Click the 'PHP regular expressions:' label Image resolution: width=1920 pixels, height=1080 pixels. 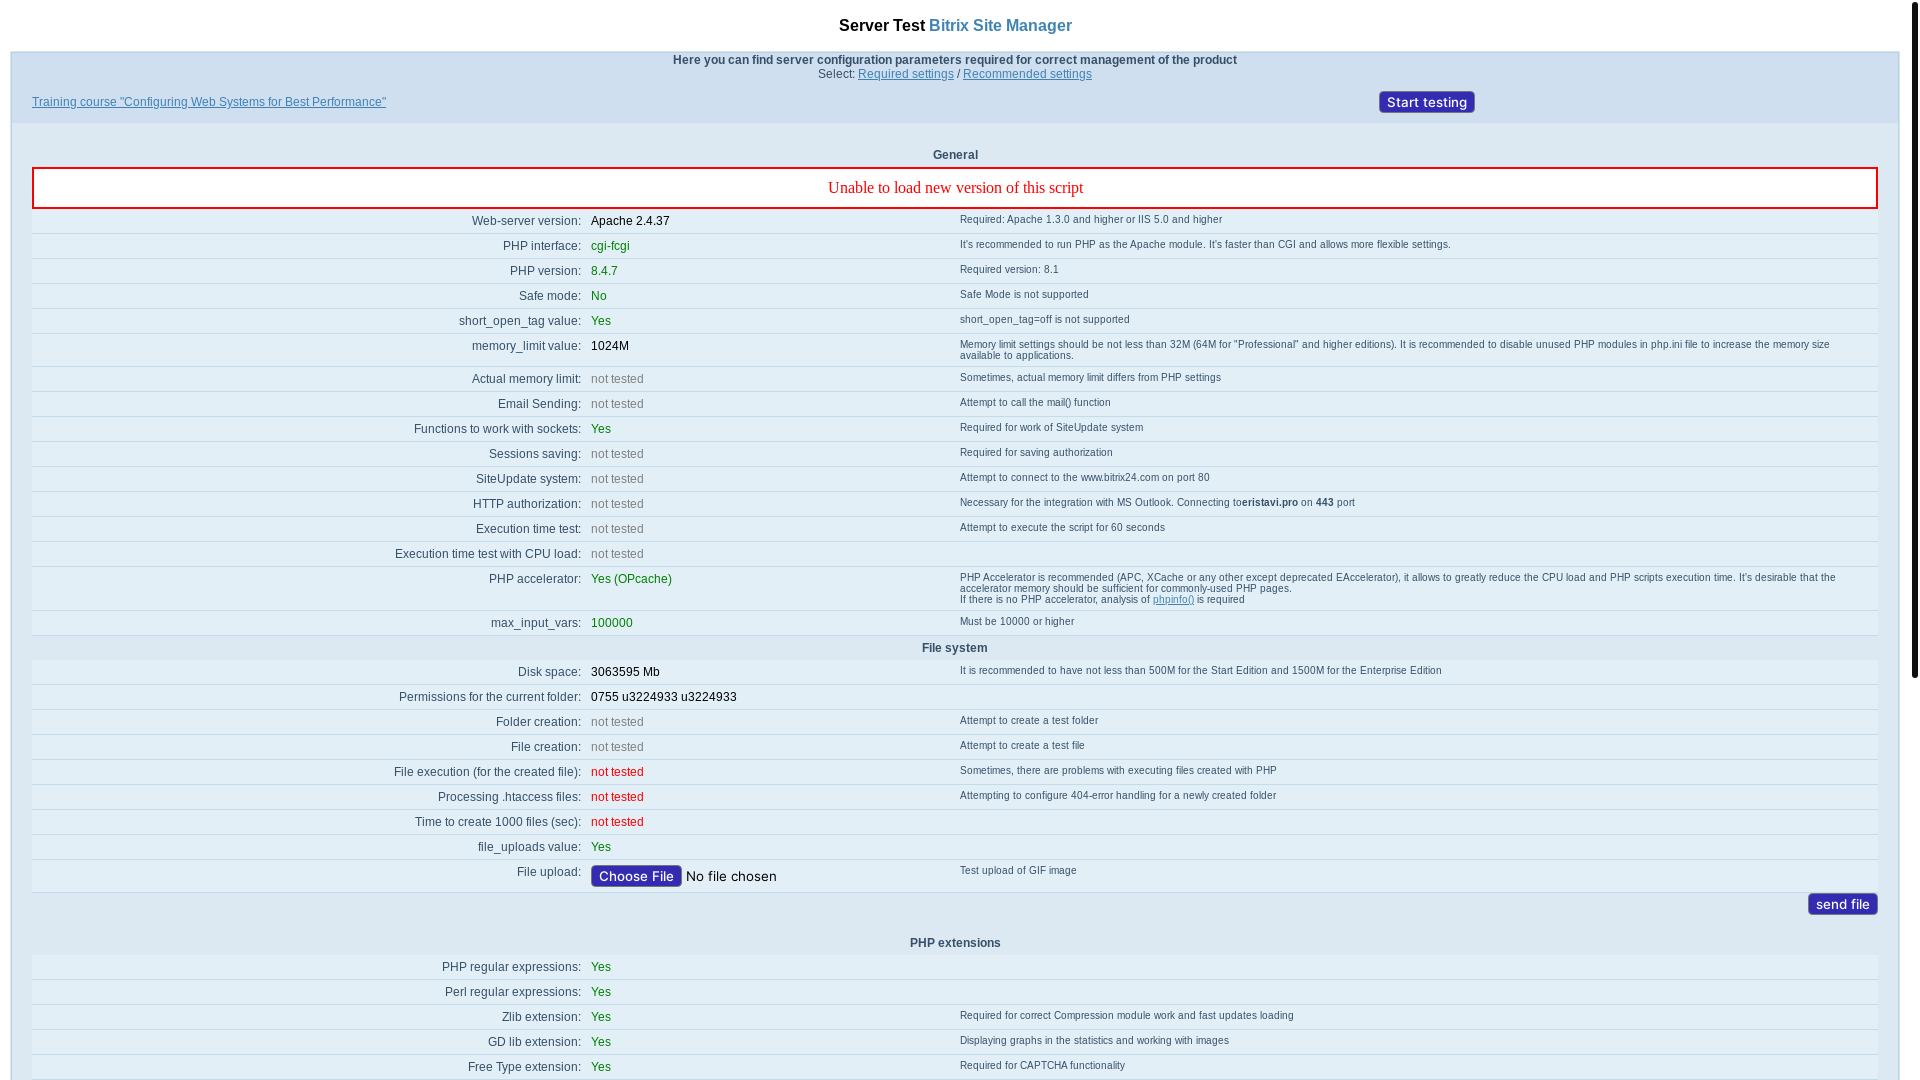tap(511, 967)
